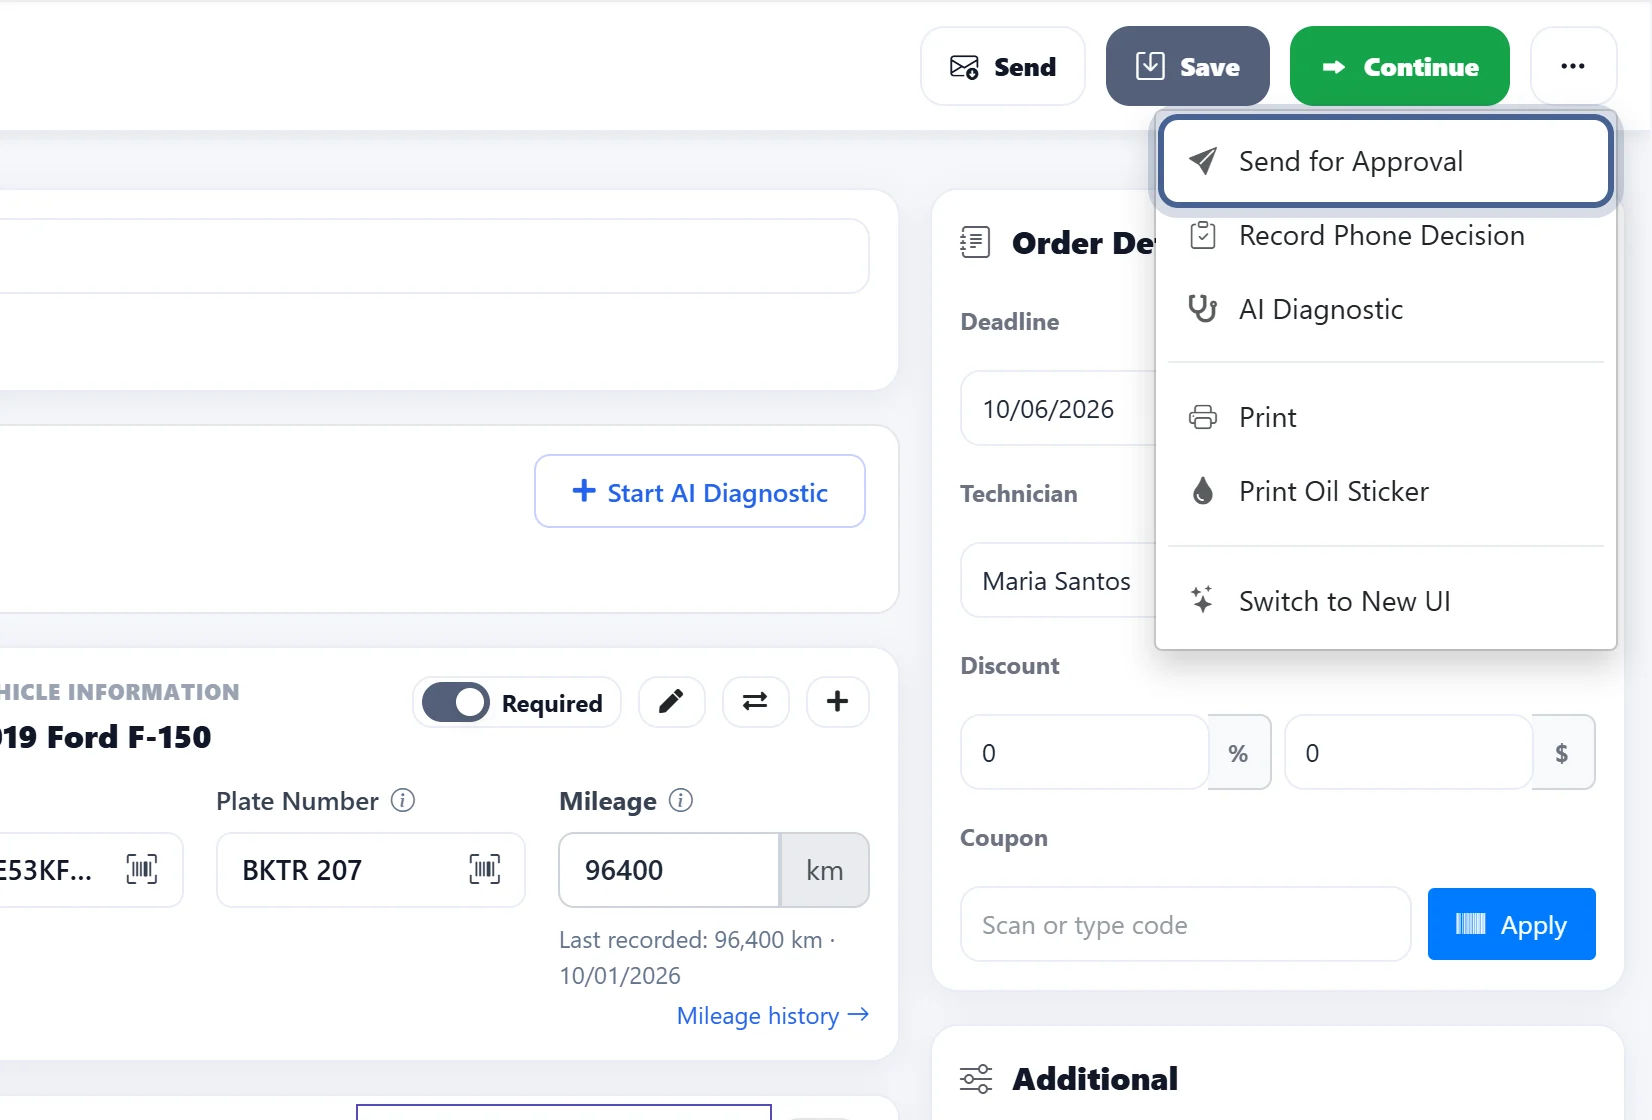Choose Print from the menu
This screenshot has height=1120, width=1652.
[x=1385, y=417]
